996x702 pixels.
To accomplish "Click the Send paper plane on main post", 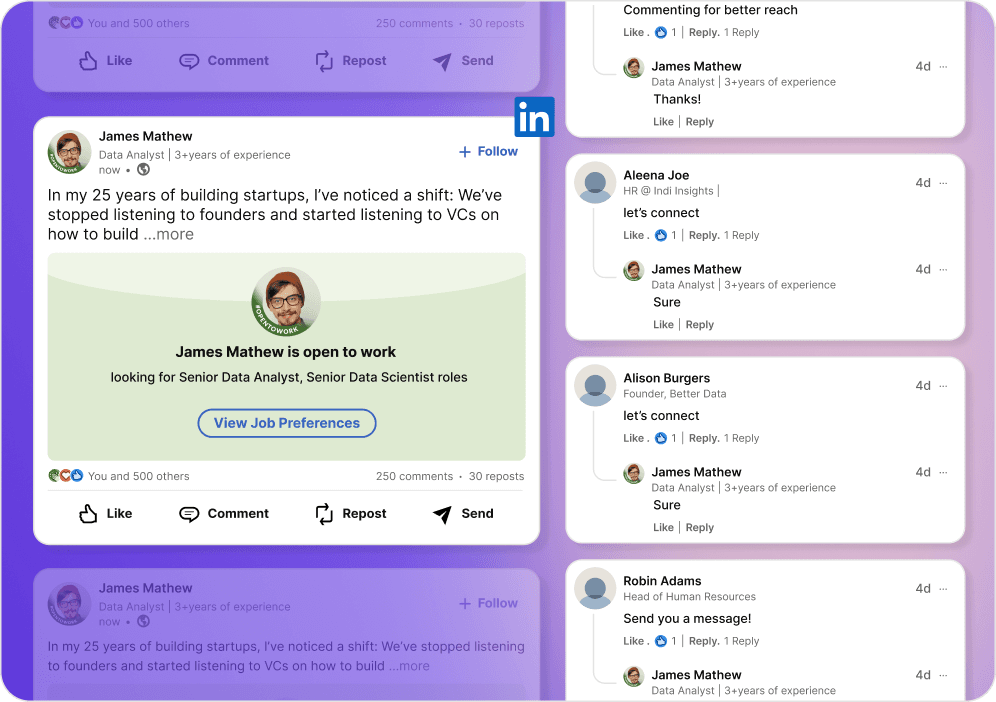I will tap(442, 514).
